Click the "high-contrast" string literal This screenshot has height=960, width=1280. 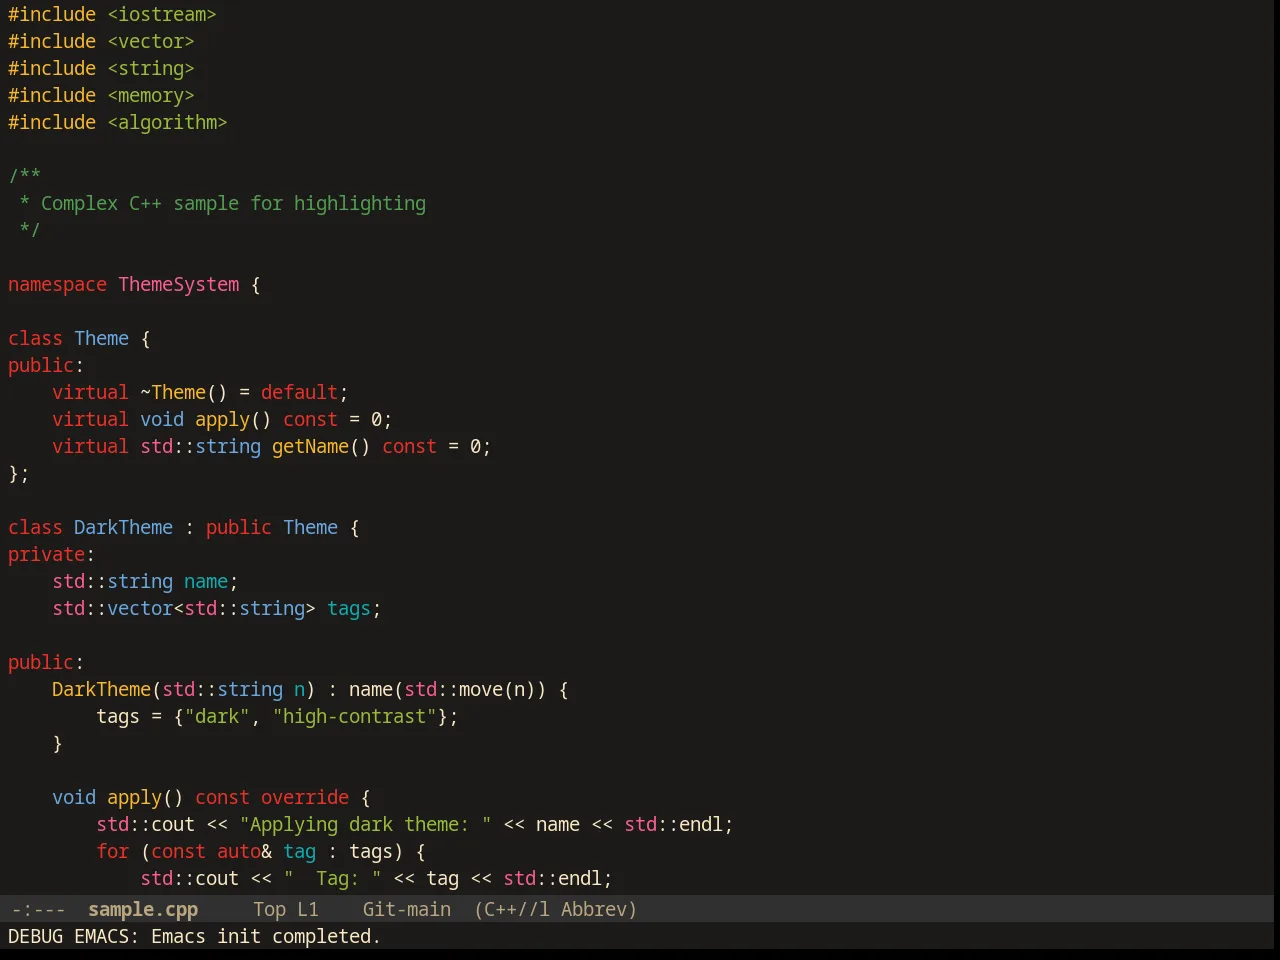[354, 717]
